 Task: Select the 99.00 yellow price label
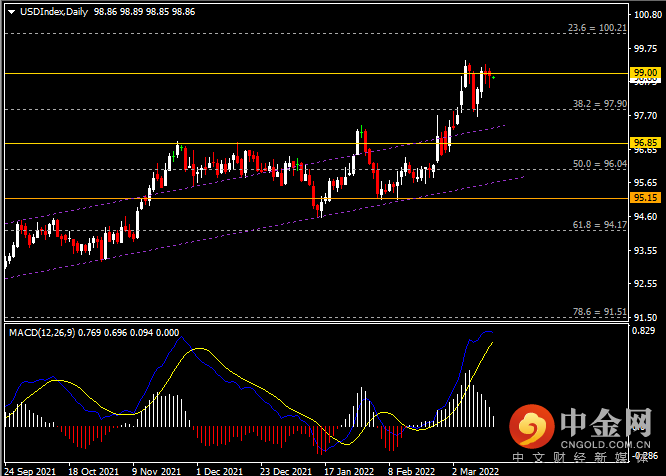click(645, 73)
